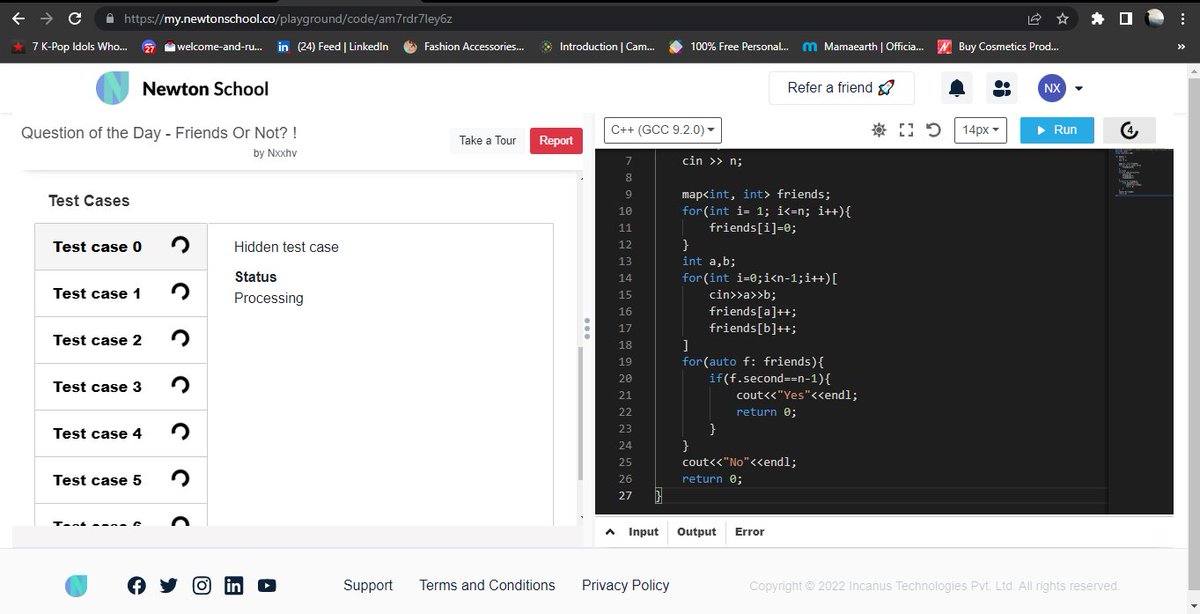This screenshot has width=1200, height=614.
Task: Open the LinkedIn footer icon
Action: click(x=233, y=586)
